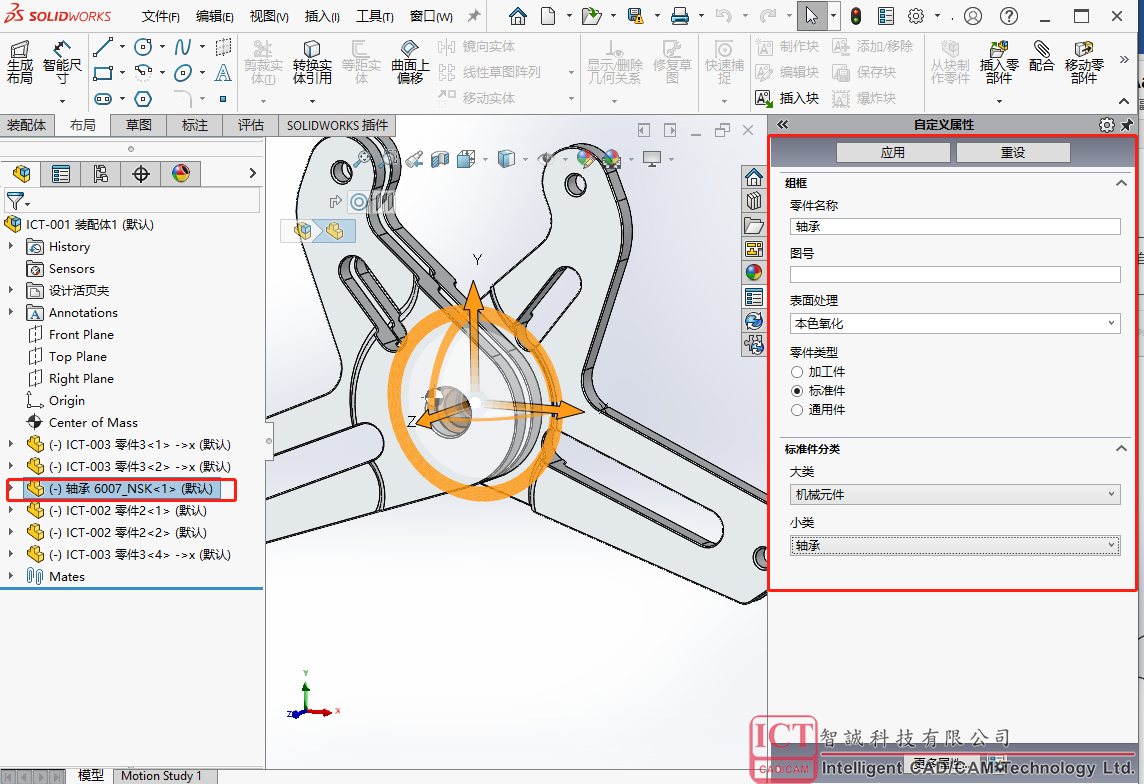The width and height of the screenshot is (1144, 784).
Task: Open the Create Layout (生成布局) tool
Action: click(x=20, y=62)
